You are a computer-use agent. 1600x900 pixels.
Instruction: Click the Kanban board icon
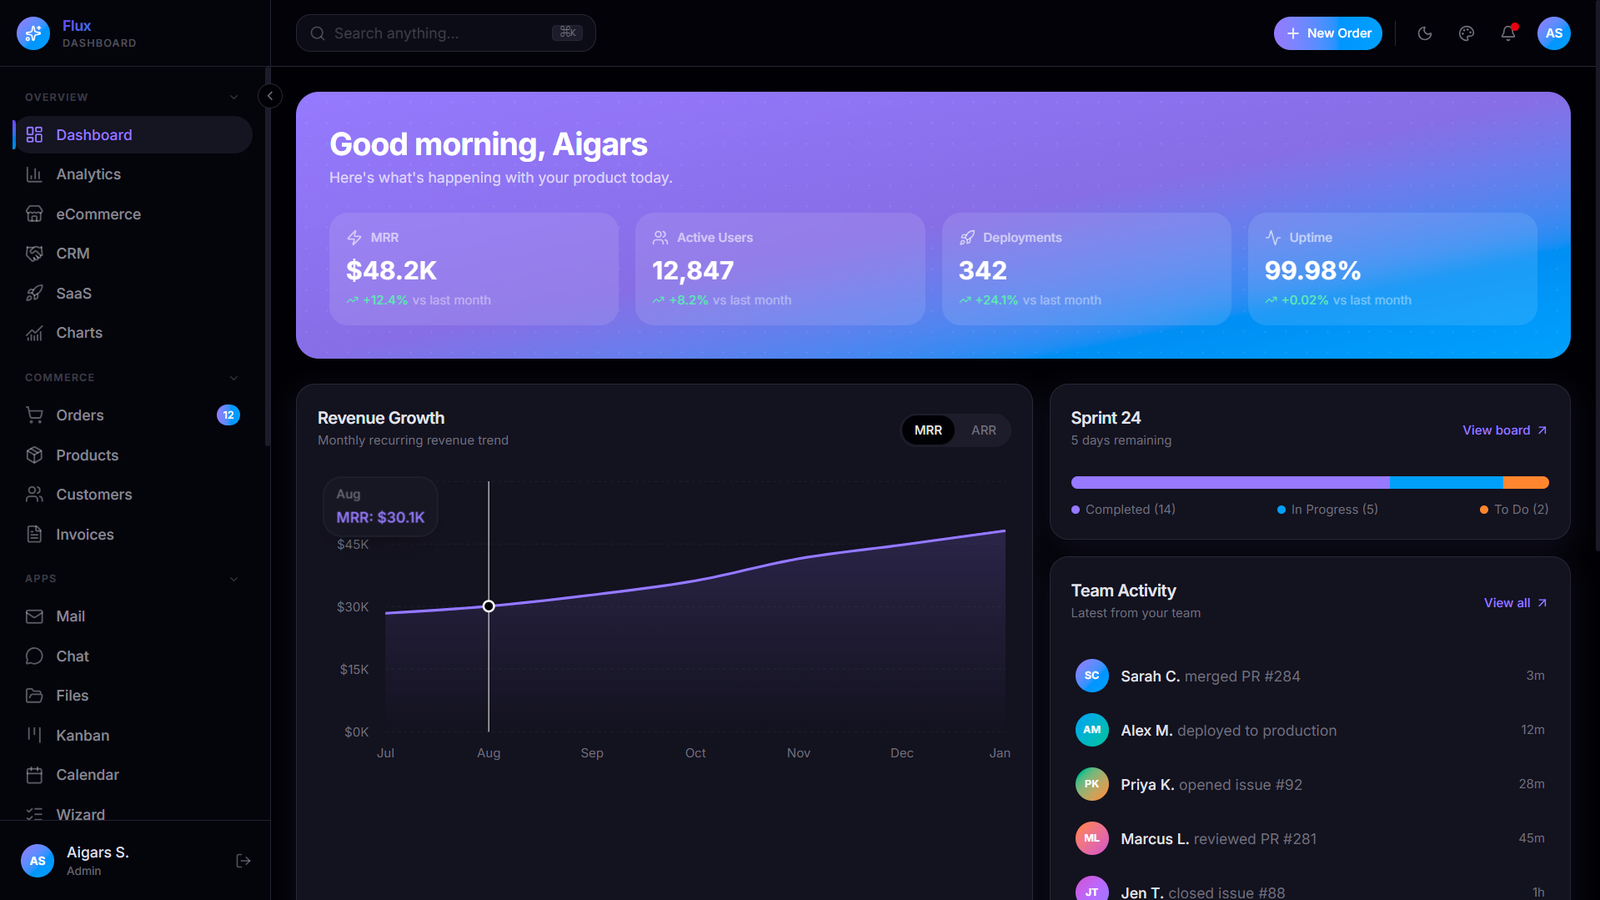(x=34, y=735)
